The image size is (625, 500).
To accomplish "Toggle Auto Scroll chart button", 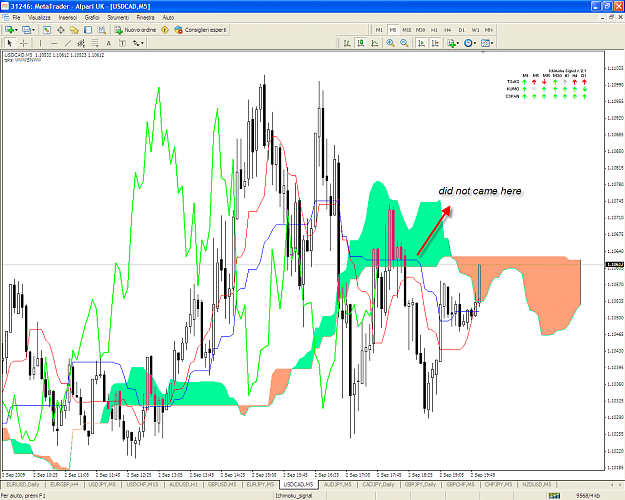I will click(421, 43).
